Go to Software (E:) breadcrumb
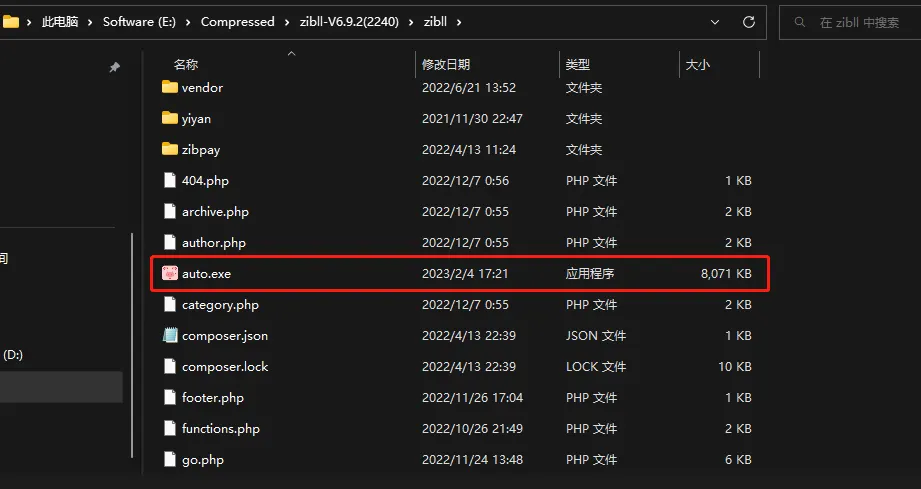Screen dimensions: 921x489 tap(139, 22)
